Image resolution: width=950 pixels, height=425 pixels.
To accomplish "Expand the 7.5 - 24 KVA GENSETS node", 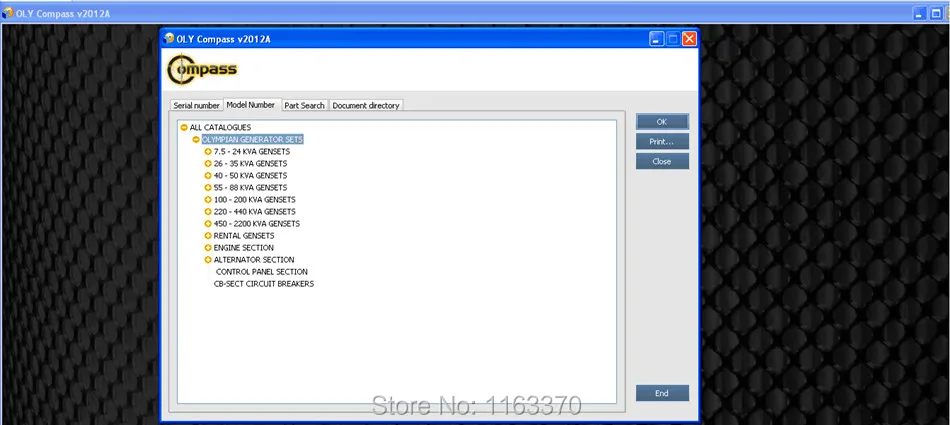I will (x=208, y=152).
